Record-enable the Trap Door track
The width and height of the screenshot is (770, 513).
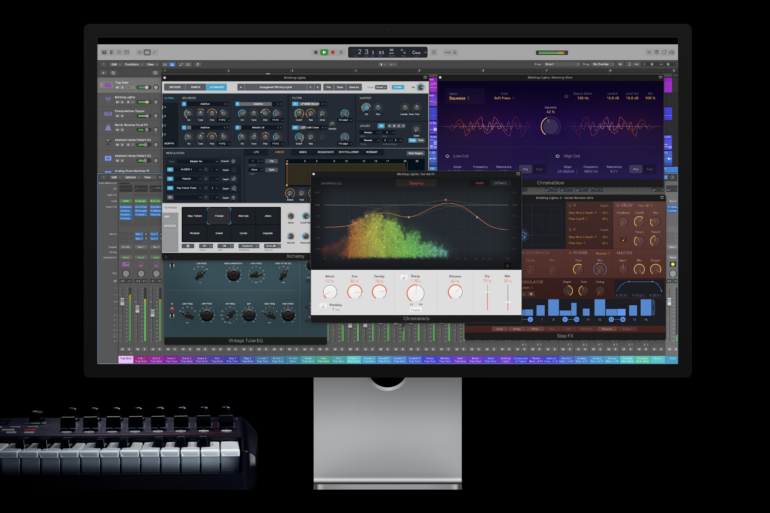pos(128,87)
